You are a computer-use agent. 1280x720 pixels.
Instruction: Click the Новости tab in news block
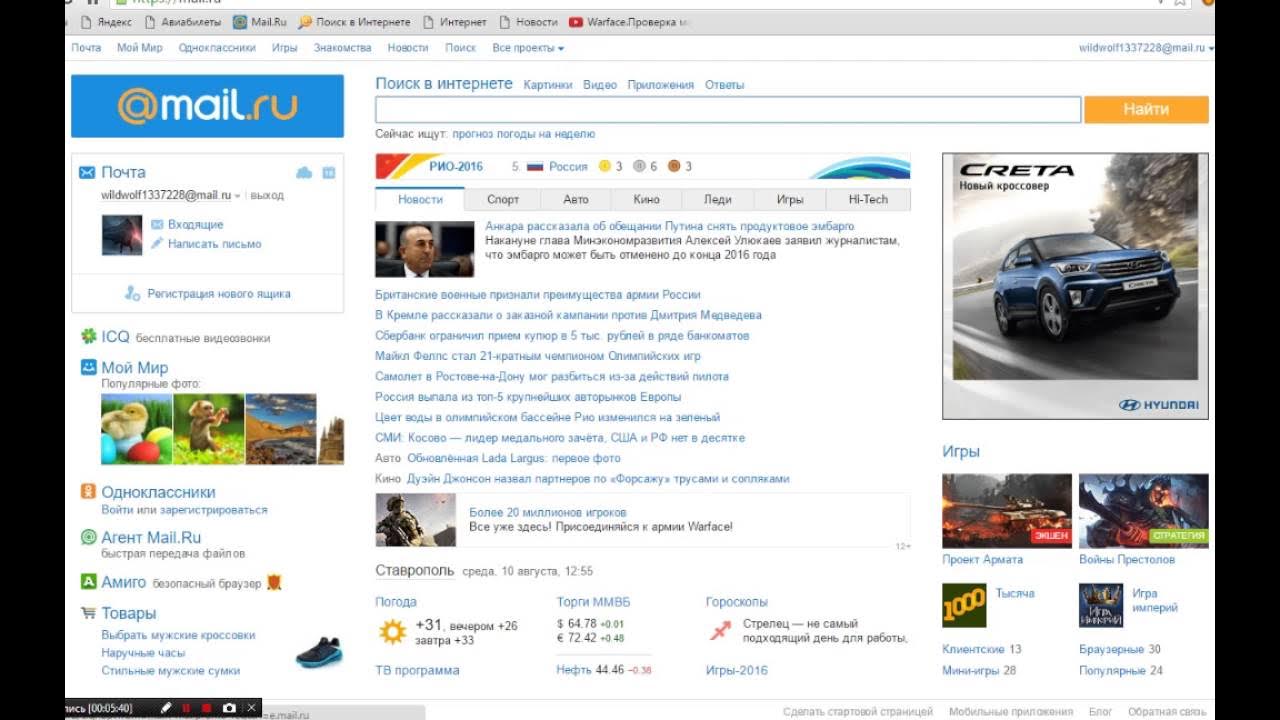pos(420,199)
